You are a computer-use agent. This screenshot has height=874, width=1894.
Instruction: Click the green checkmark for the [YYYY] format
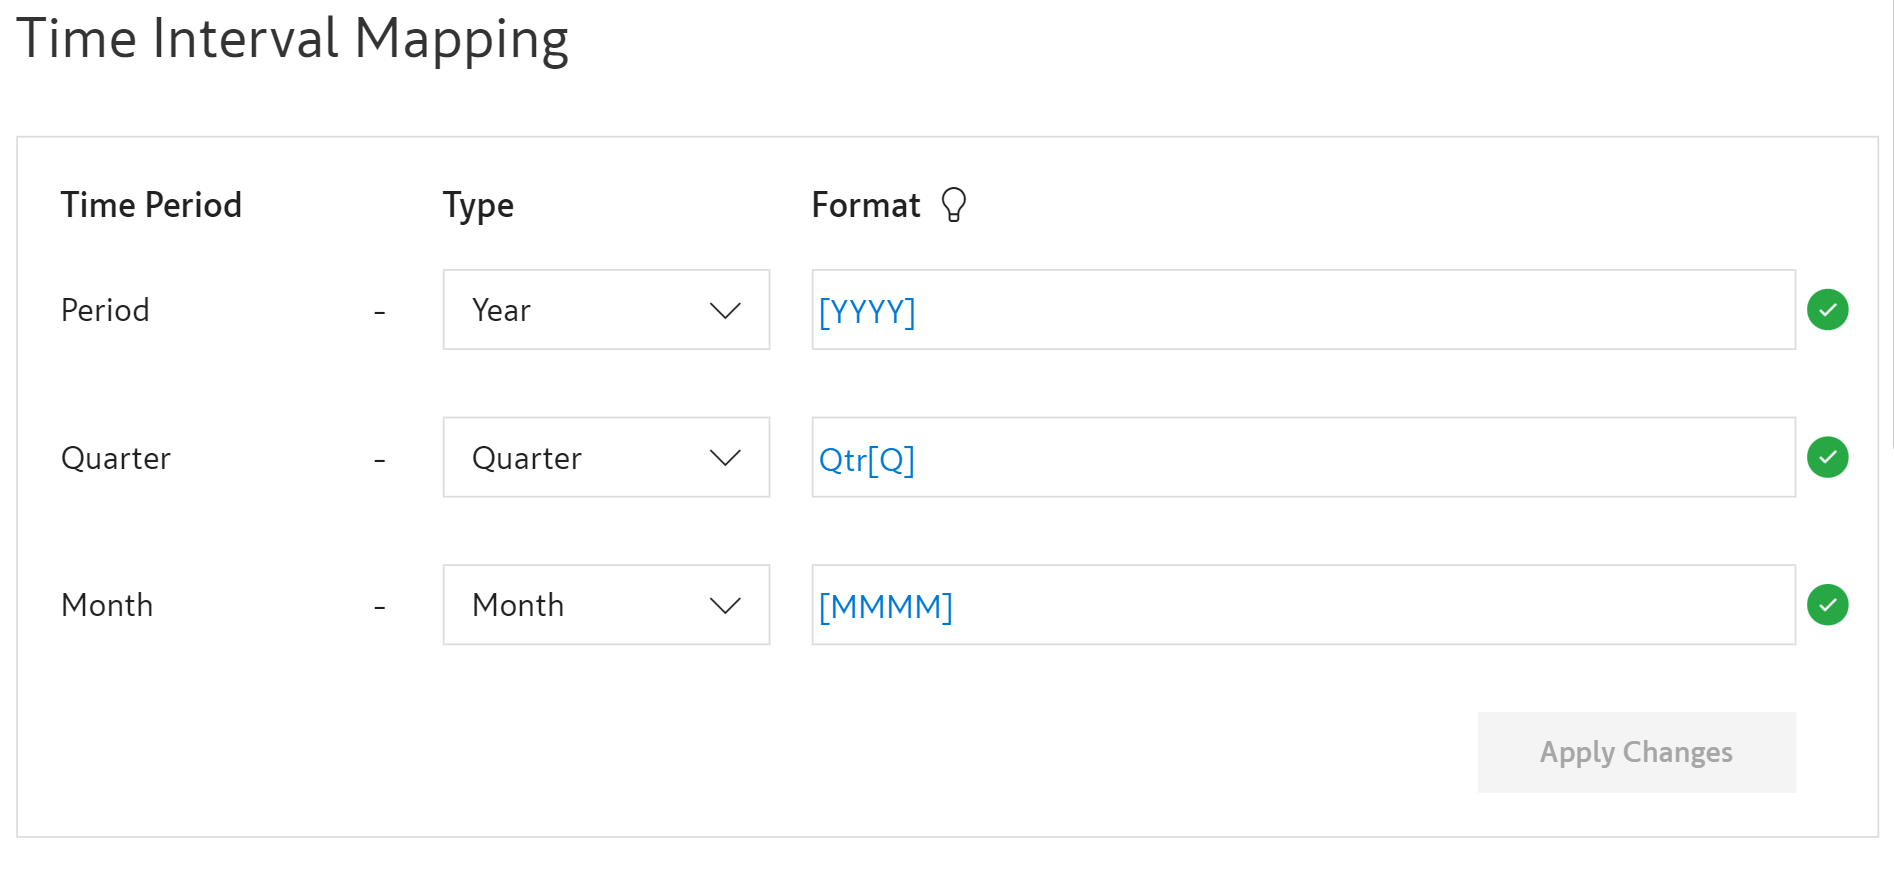[1827, 310]
